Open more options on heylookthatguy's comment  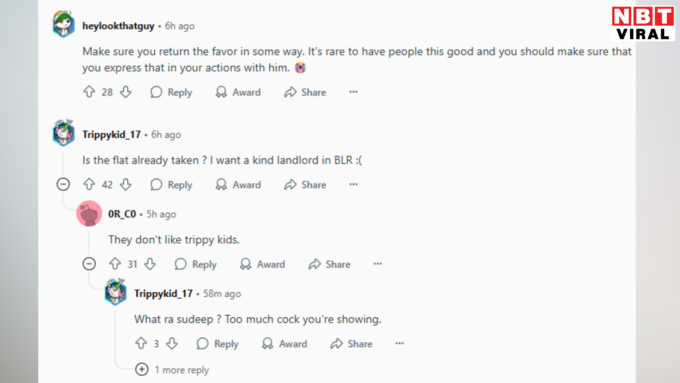click(353, 92)
